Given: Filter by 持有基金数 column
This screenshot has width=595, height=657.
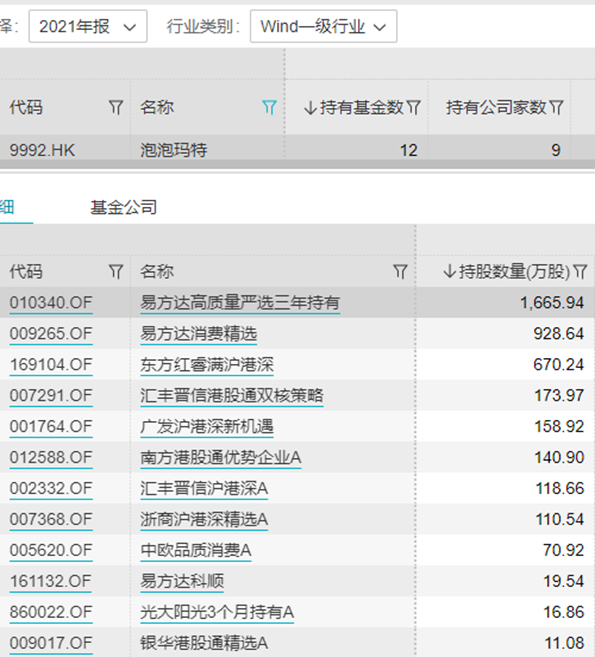Looking at the screenshot, I should pos(414,108).
